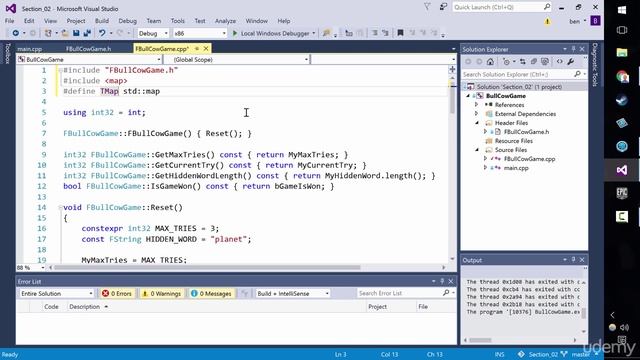Expand the External Dependencies node
This screenshot has width=640, height=360.
[476, 114]
